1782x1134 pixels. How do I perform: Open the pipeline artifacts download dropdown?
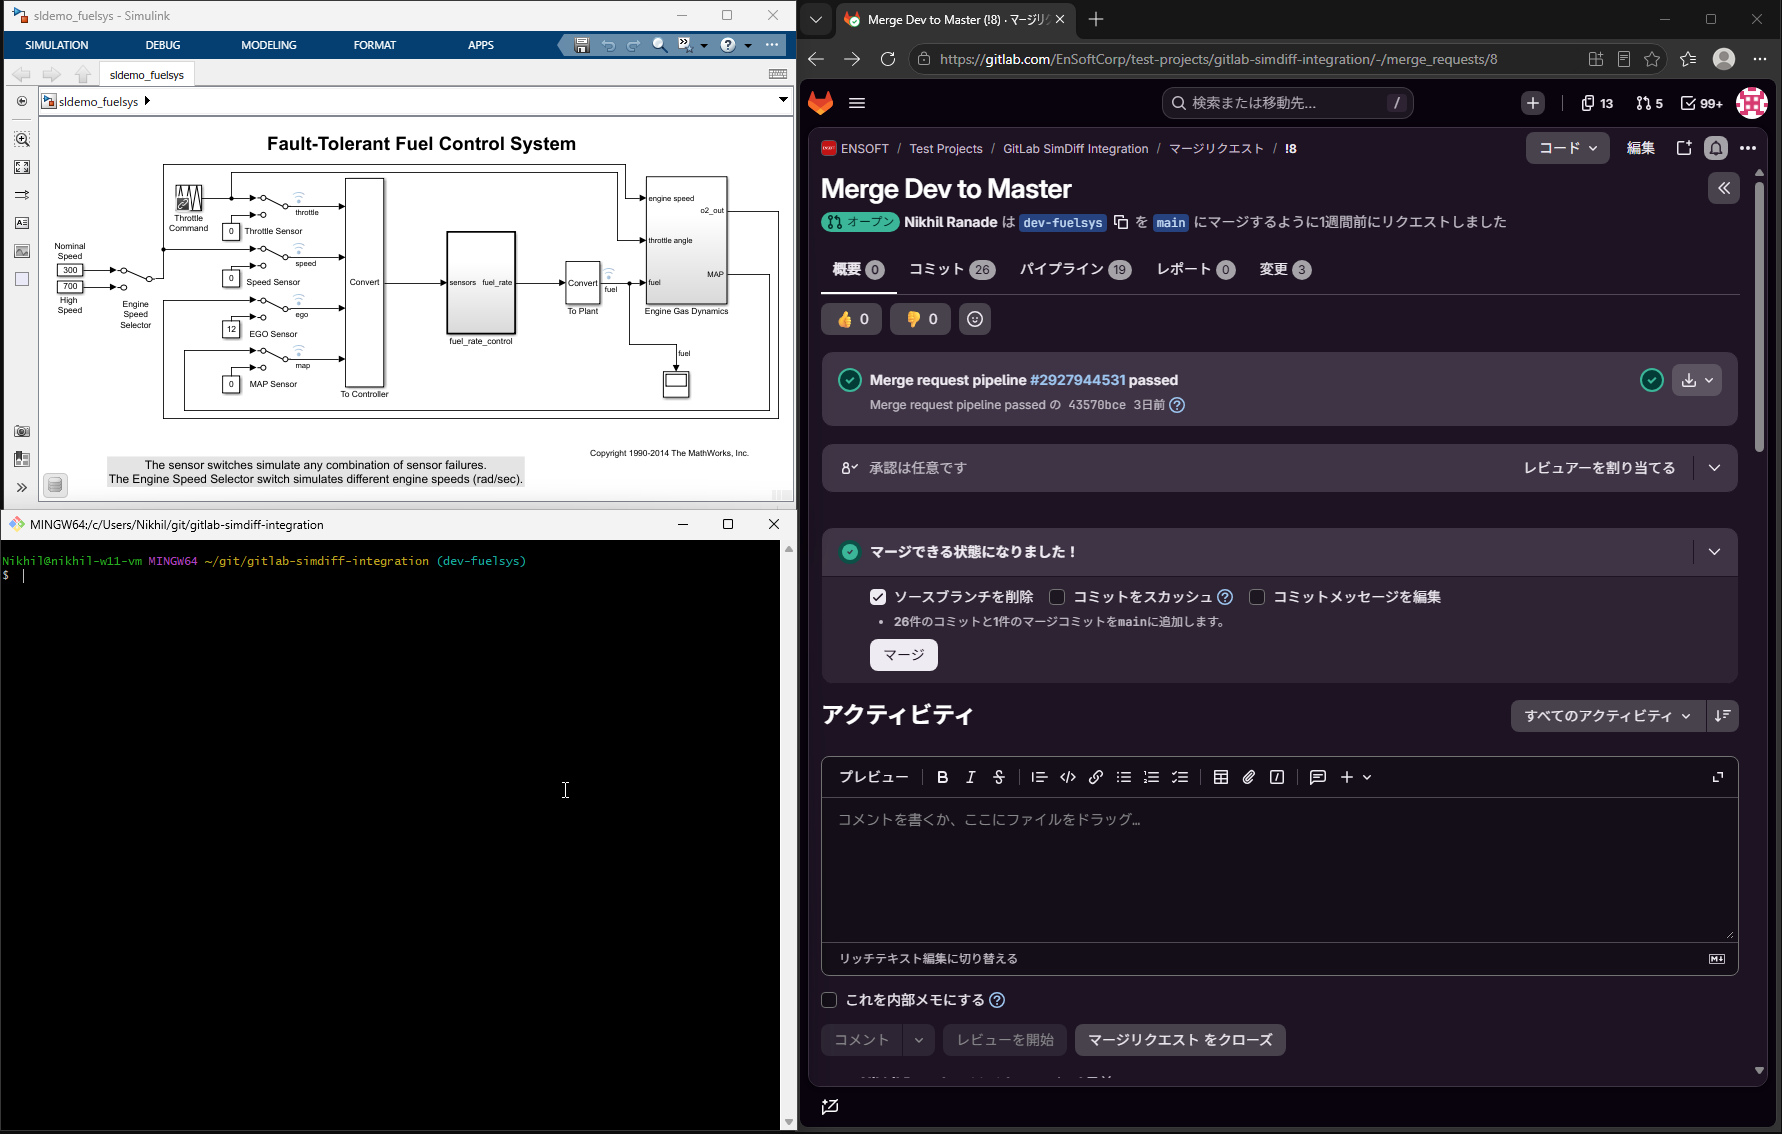tap(1698, 380)
